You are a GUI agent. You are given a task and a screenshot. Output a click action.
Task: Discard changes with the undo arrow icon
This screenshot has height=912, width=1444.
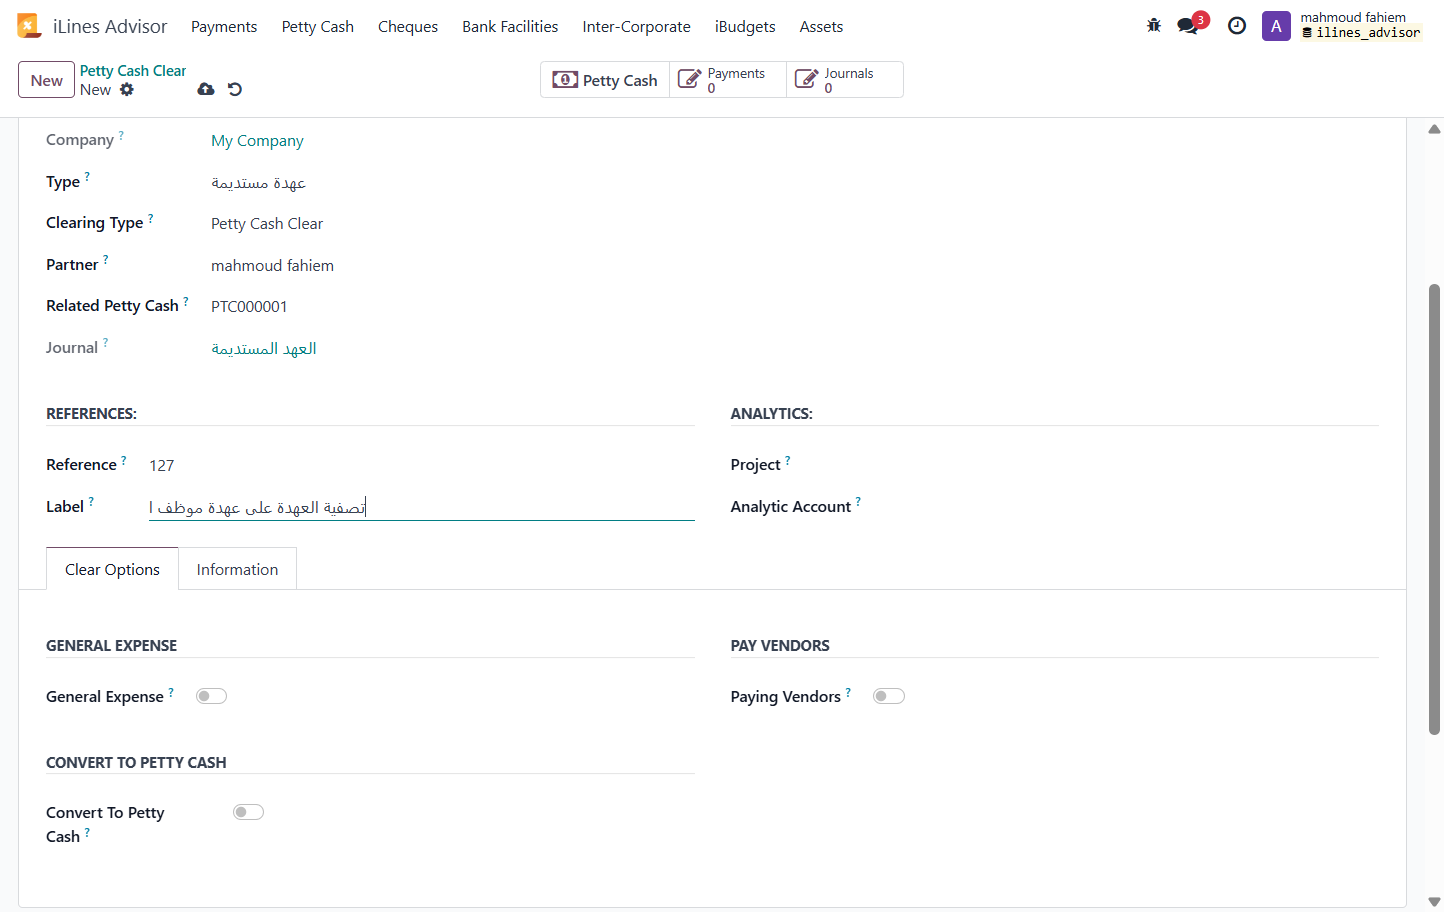[x=235, y=89]
